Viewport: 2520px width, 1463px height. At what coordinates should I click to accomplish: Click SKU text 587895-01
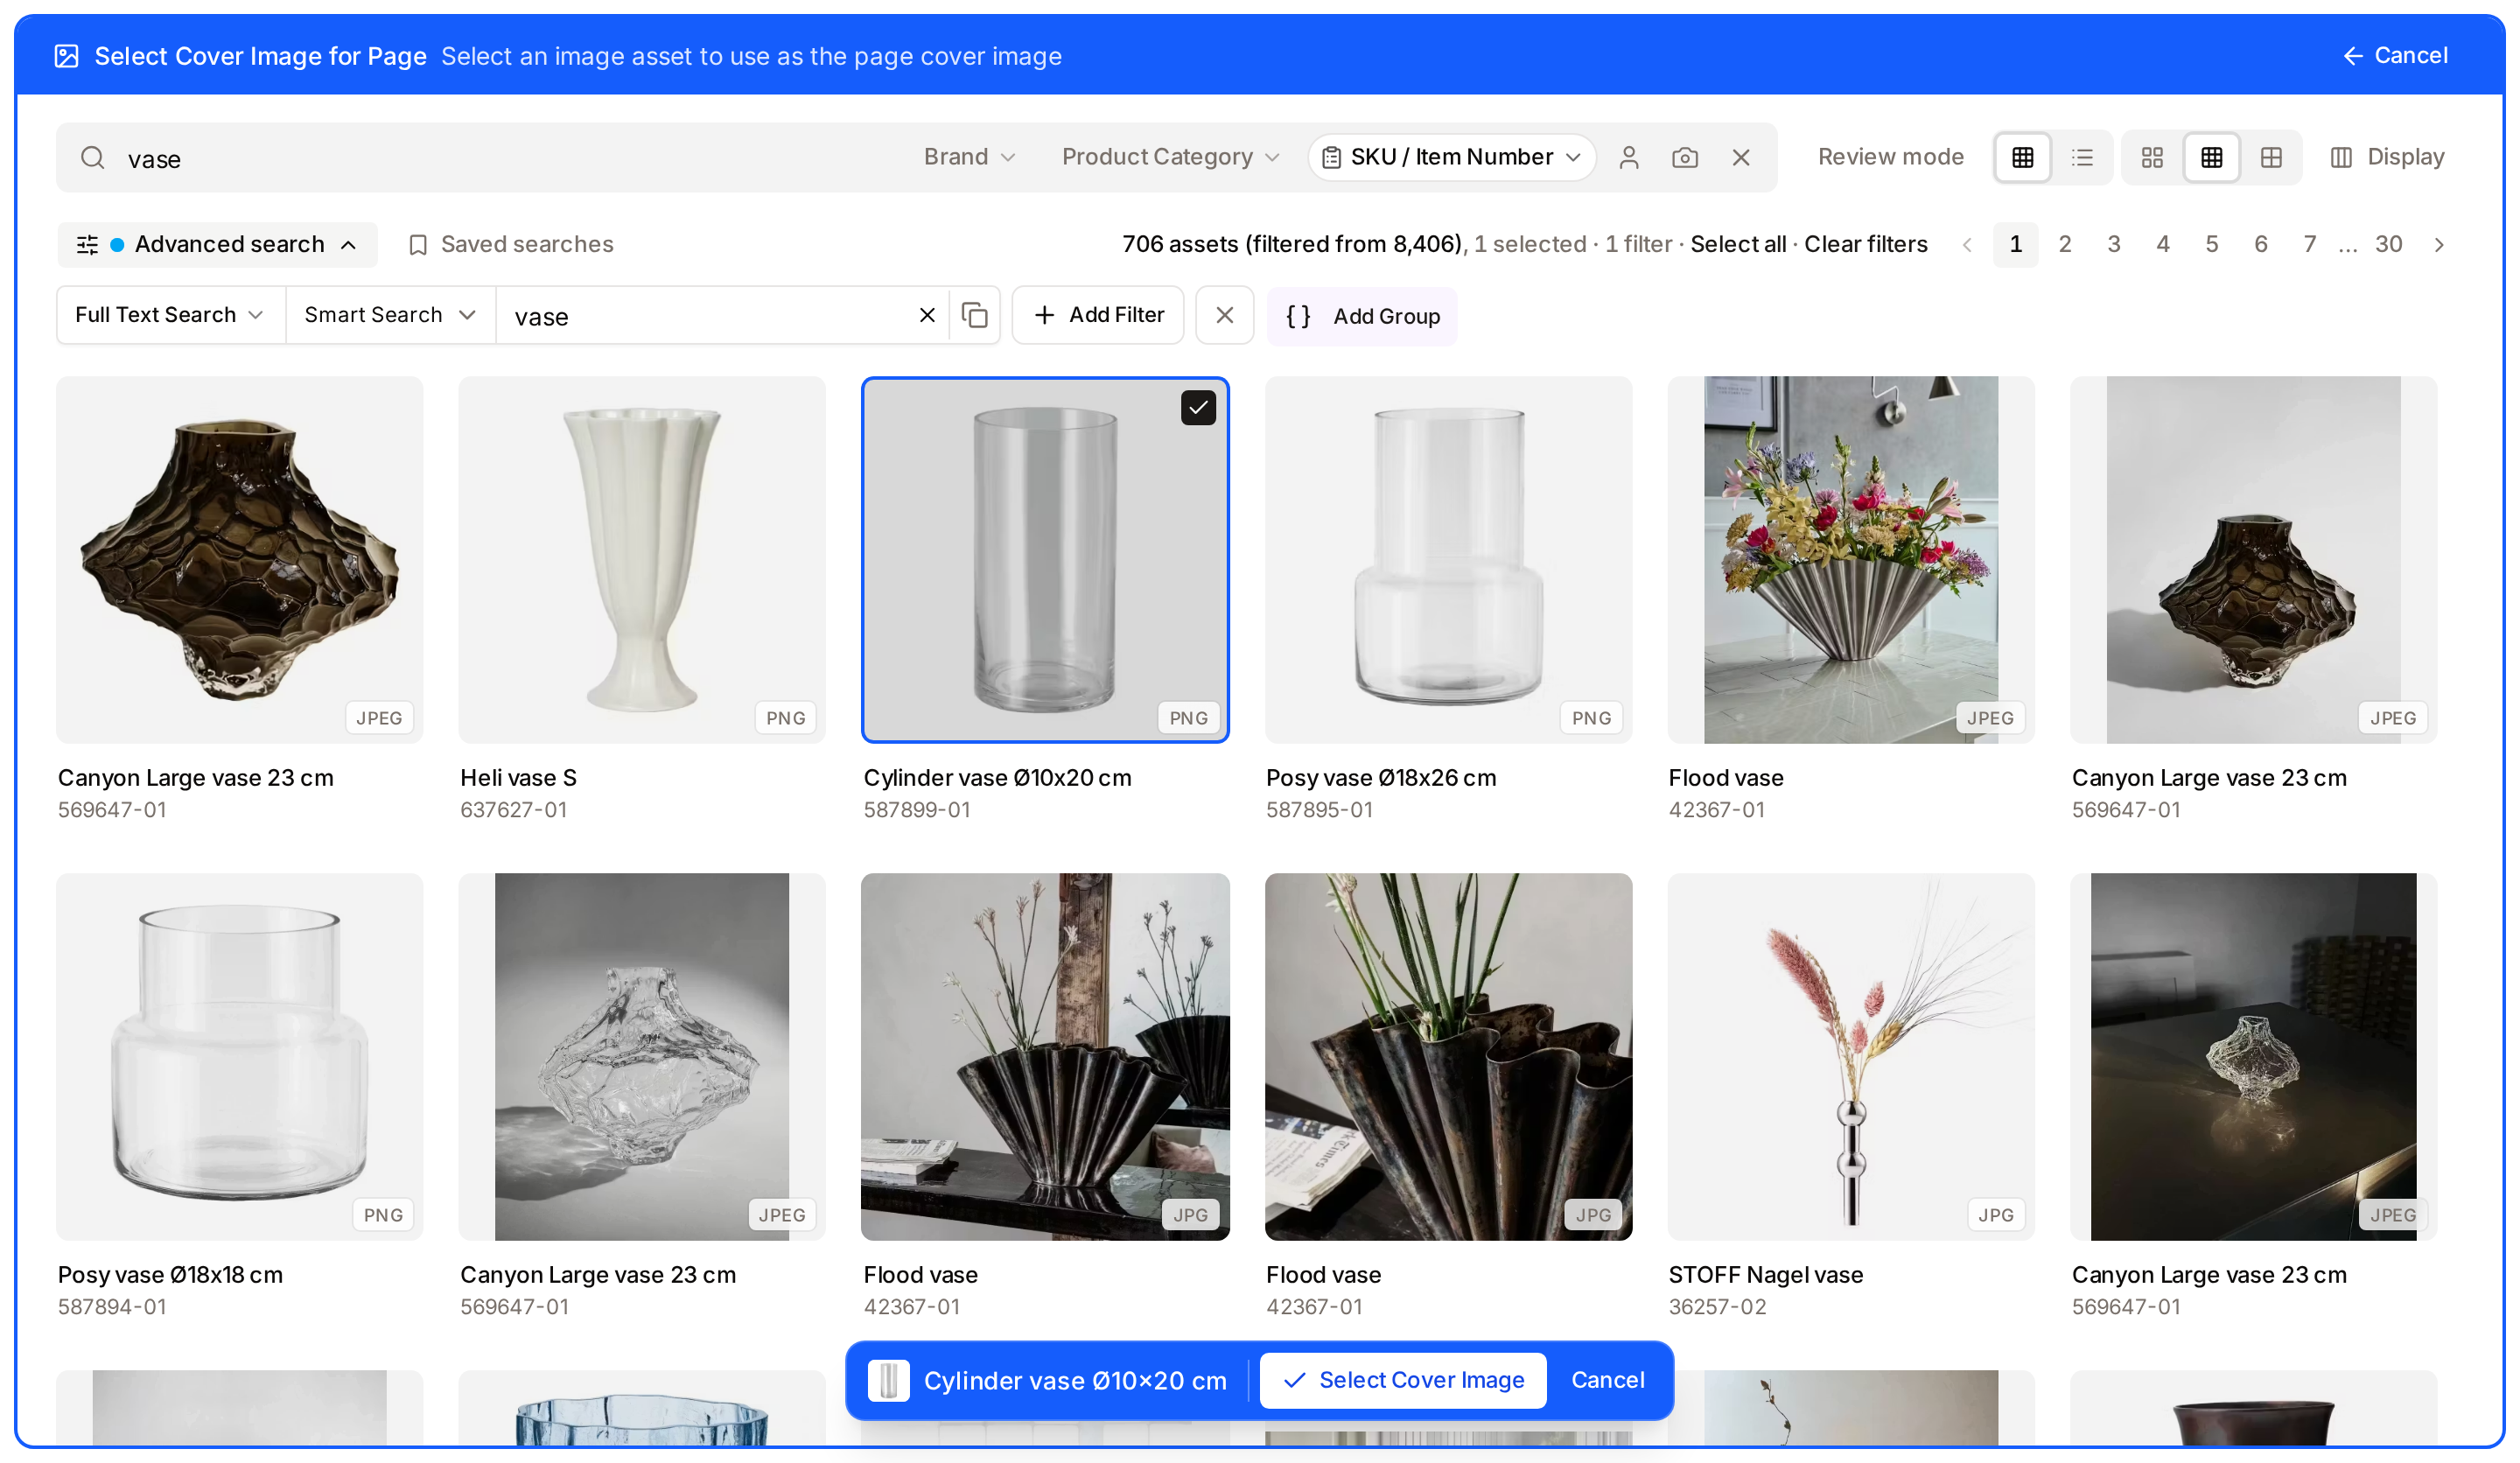coord(1319,810)
